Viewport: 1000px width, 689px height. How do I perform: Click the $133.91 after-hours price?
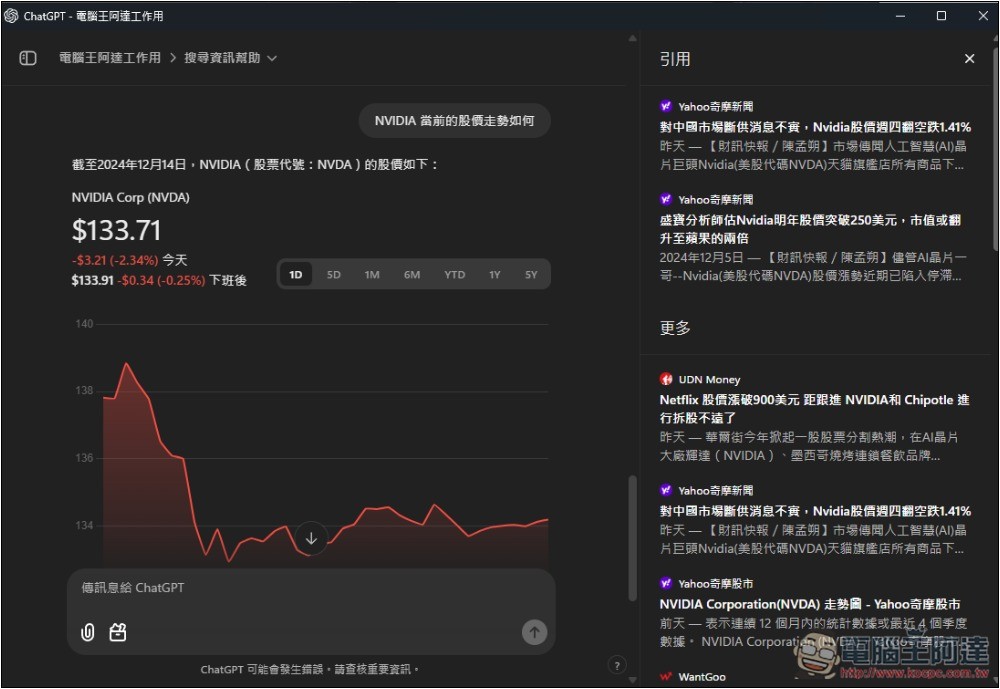click(x=92, y=280)
